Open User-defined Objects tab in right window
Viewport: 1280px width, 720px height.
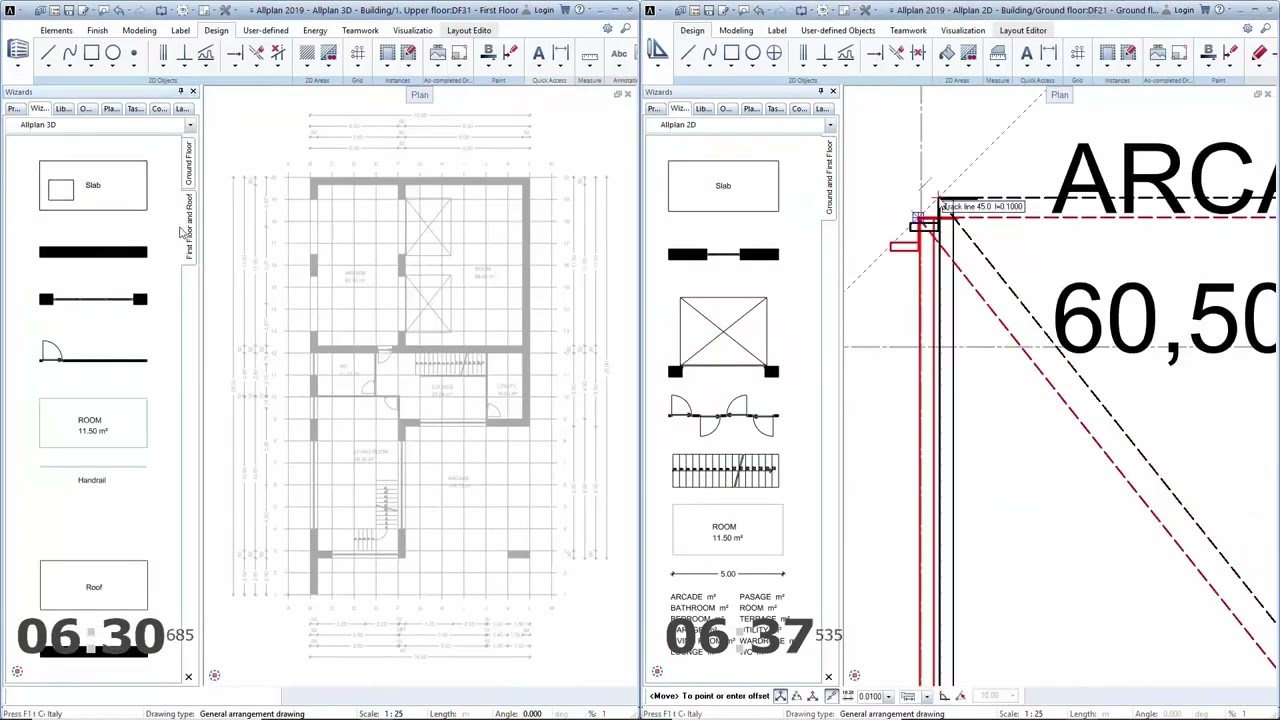click(838, 30)
